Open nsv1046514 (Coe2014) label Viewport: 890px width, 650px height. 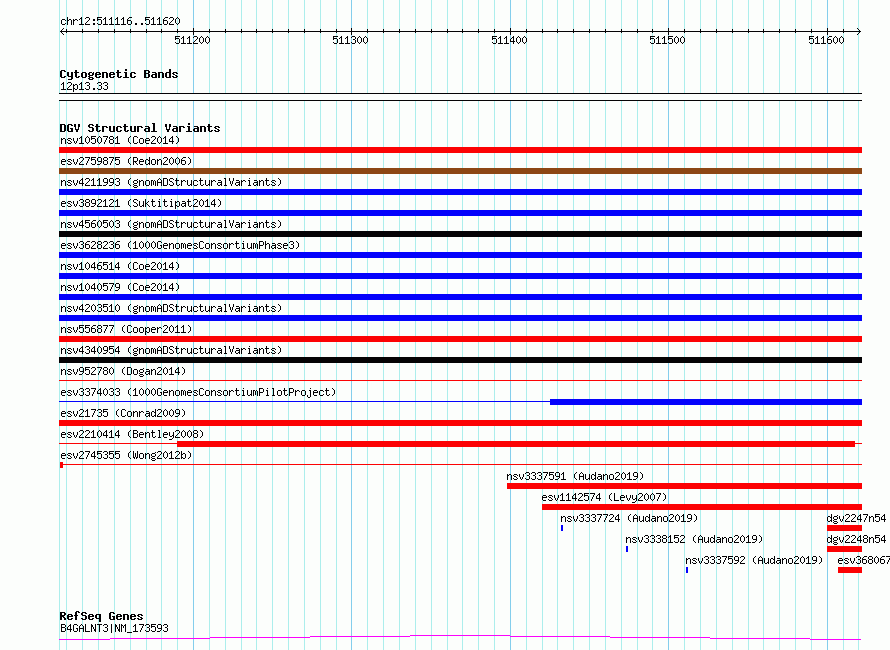pyautogui.click(x=120, y=266)
